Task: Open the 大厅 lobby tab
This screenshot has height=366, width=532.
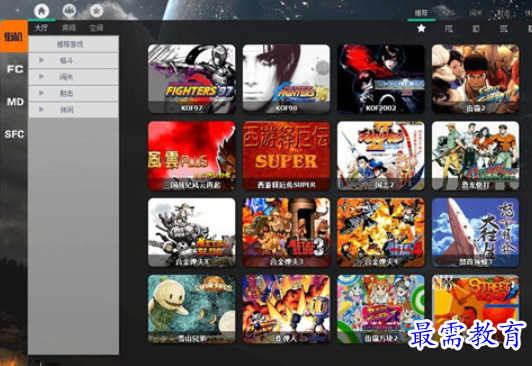Action: [x=41, y=28]
